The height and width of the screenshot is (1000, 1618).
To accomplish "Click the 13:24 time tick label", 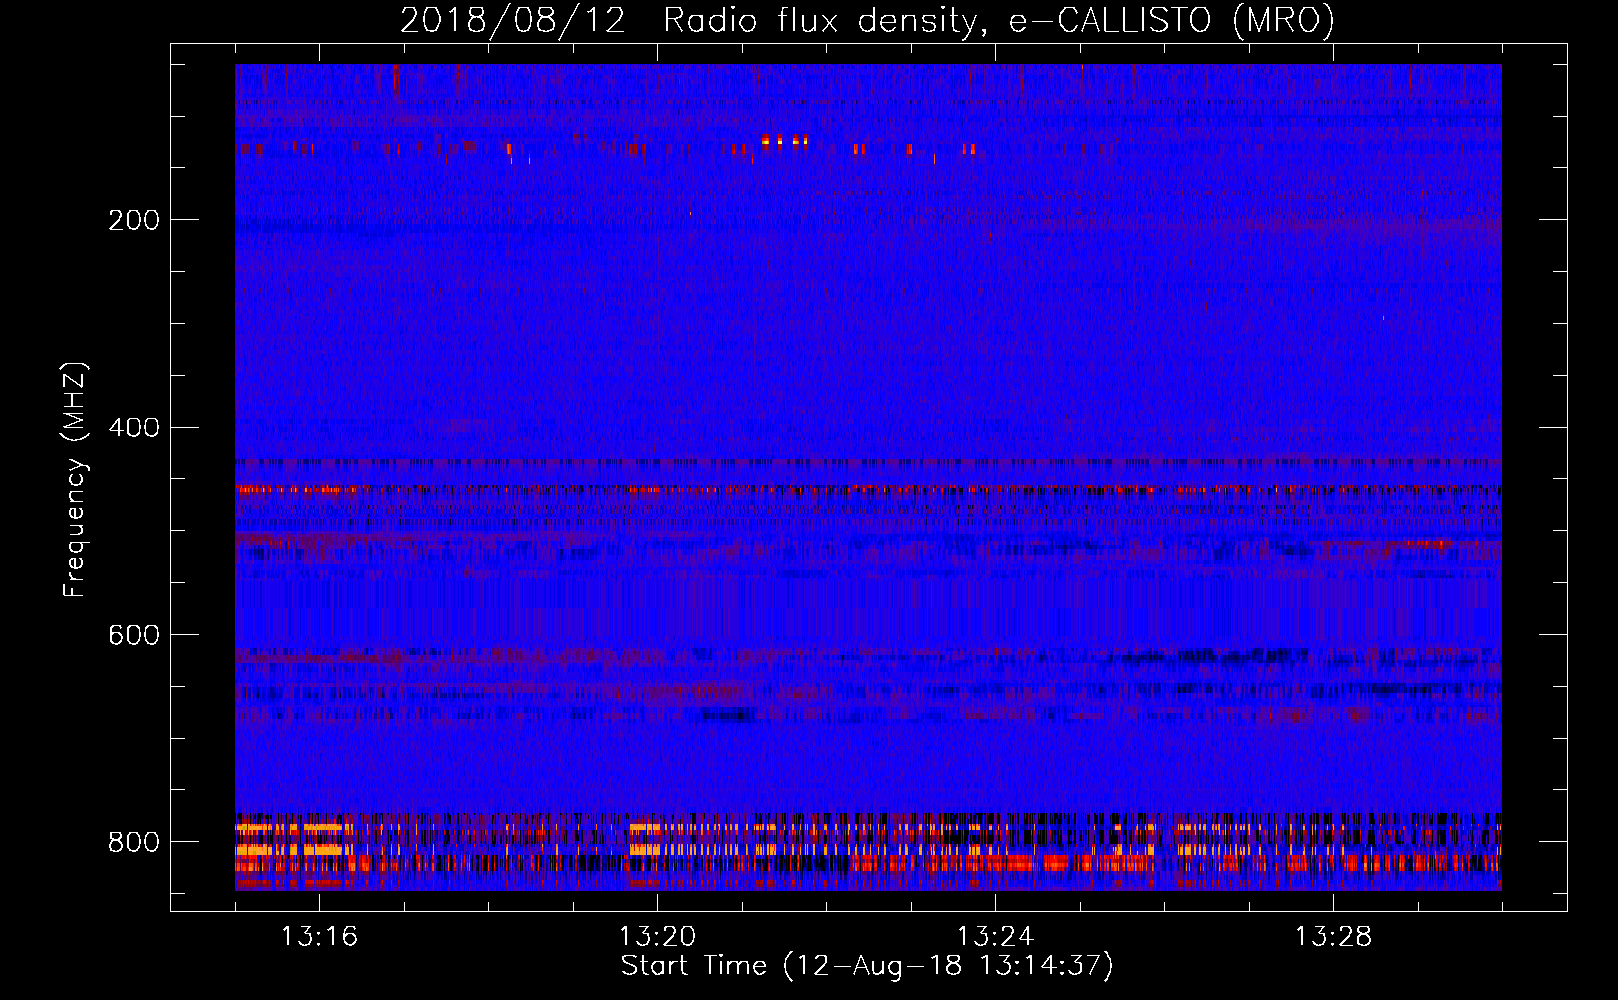I will (995, 937).
